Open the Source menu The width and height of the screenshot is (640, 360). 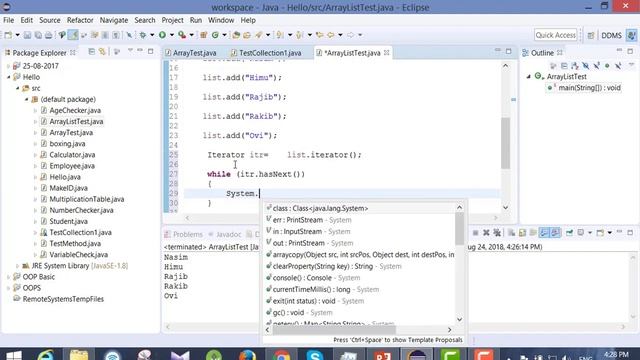click(50, 20)
